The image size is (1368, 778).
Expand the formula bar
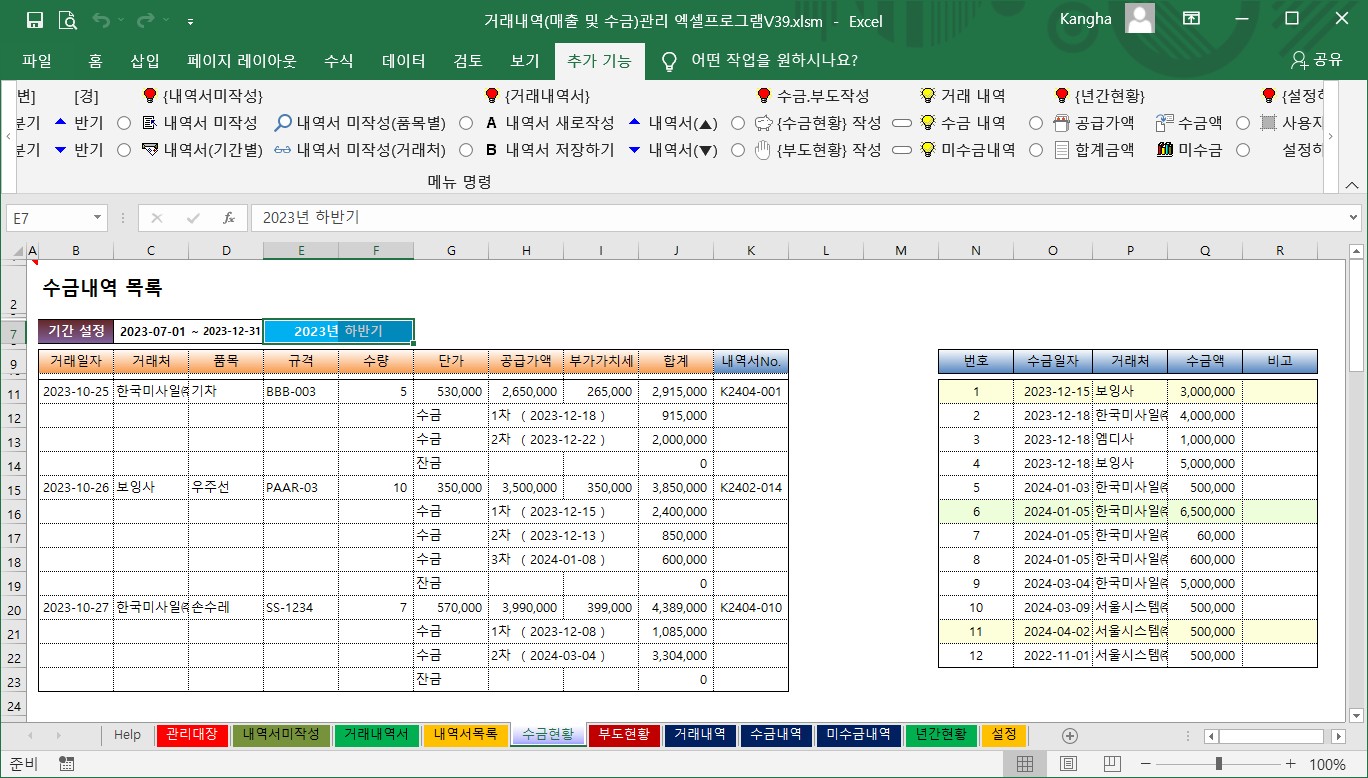tap(1354, 217)
